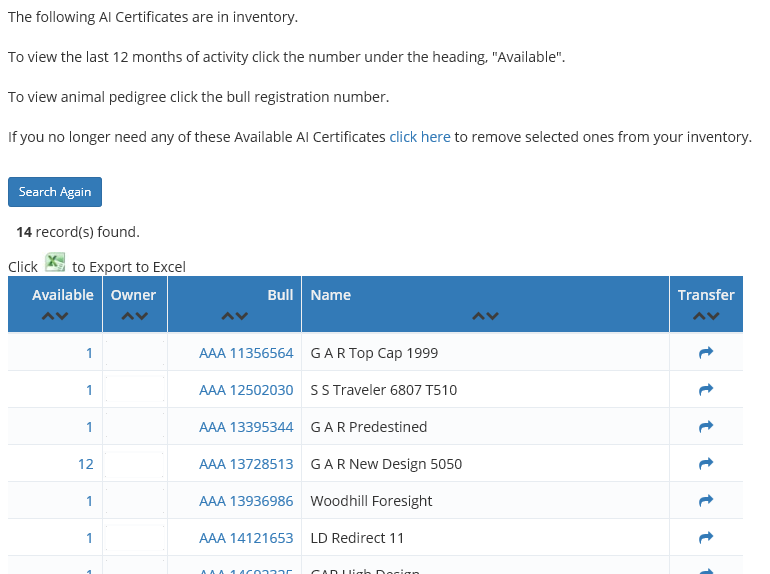
Task: View activity for G A R Top Cap 1999 available count
Action: pyautogui.click(x=89, y=353)
